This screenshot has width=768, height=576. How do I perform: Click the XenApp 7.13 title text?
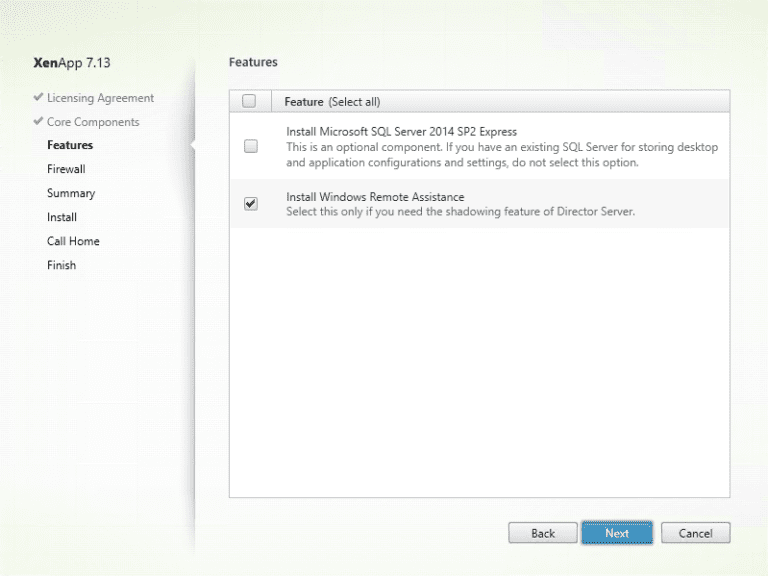point(72,63)
